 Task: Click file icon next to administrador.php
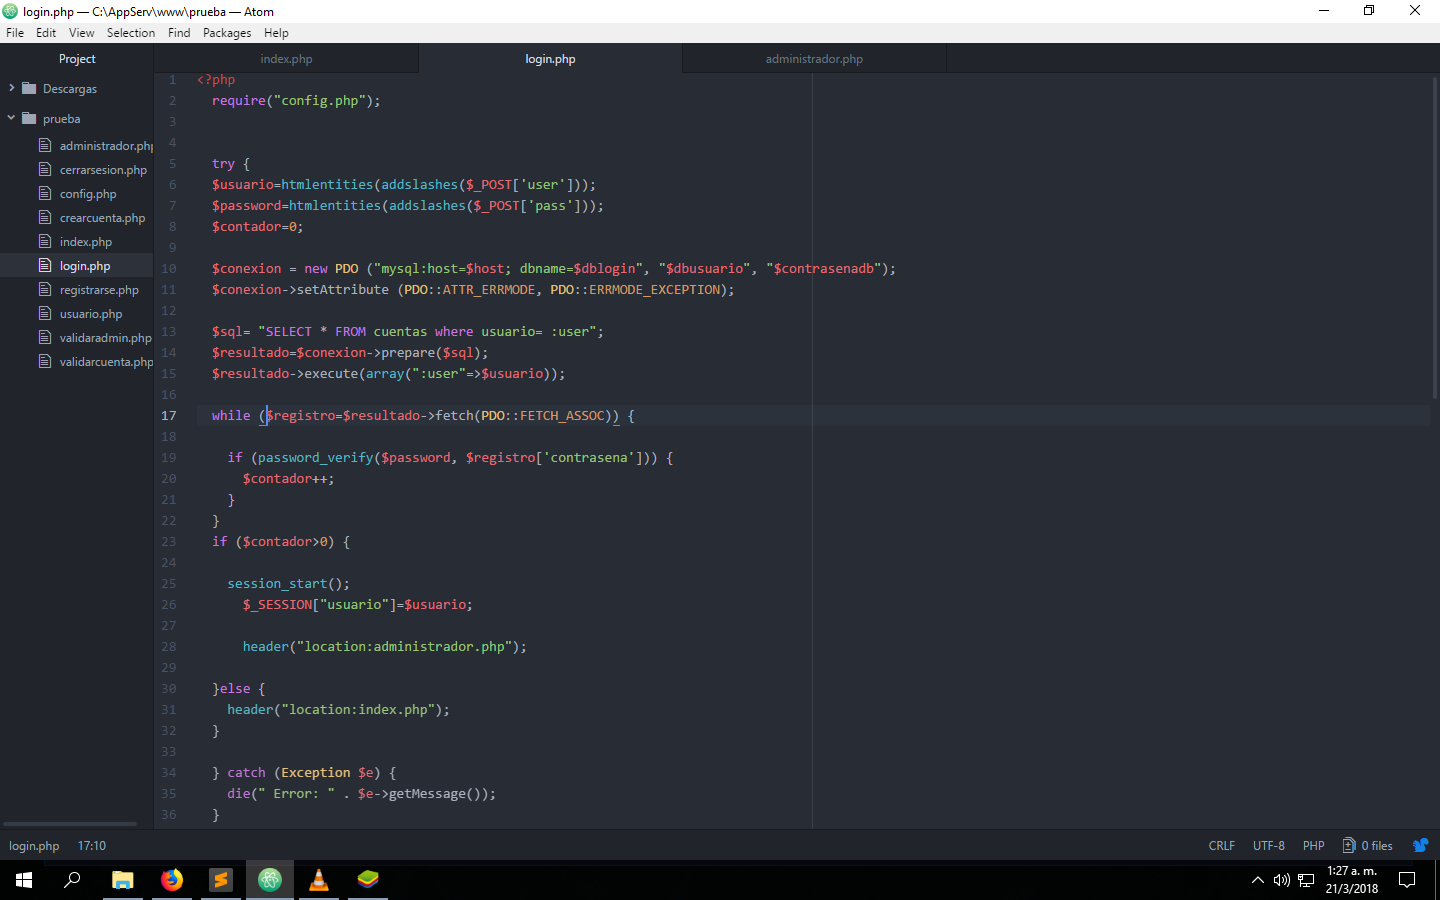[x=45, y=145]
